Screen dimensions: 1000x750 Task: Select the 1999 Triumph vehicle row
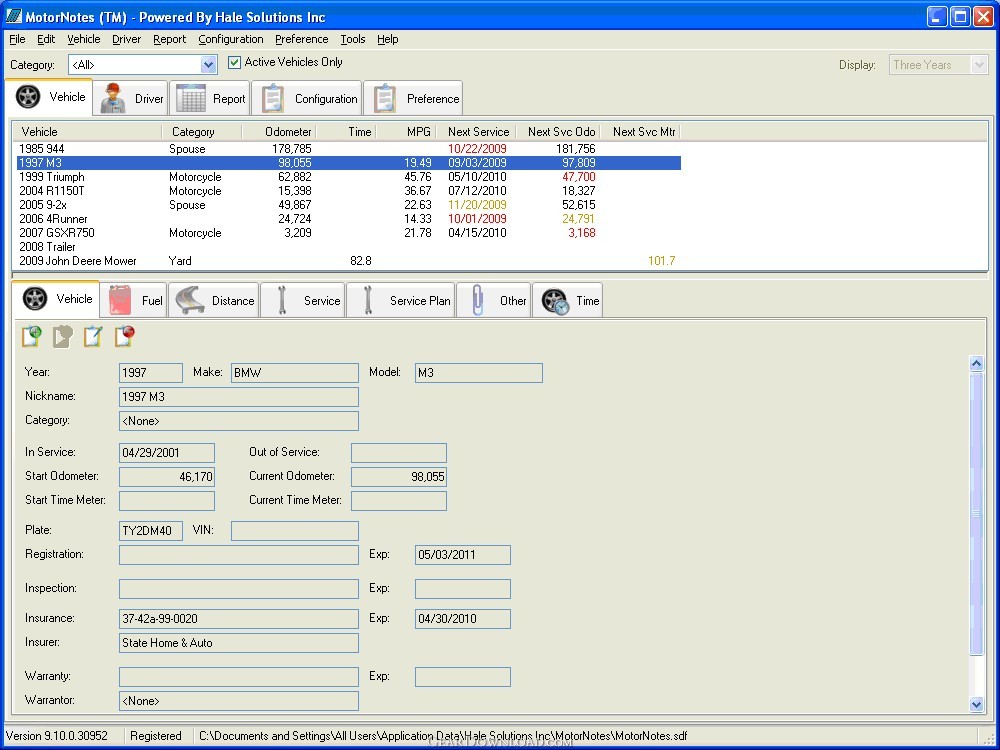pos(349,177)
